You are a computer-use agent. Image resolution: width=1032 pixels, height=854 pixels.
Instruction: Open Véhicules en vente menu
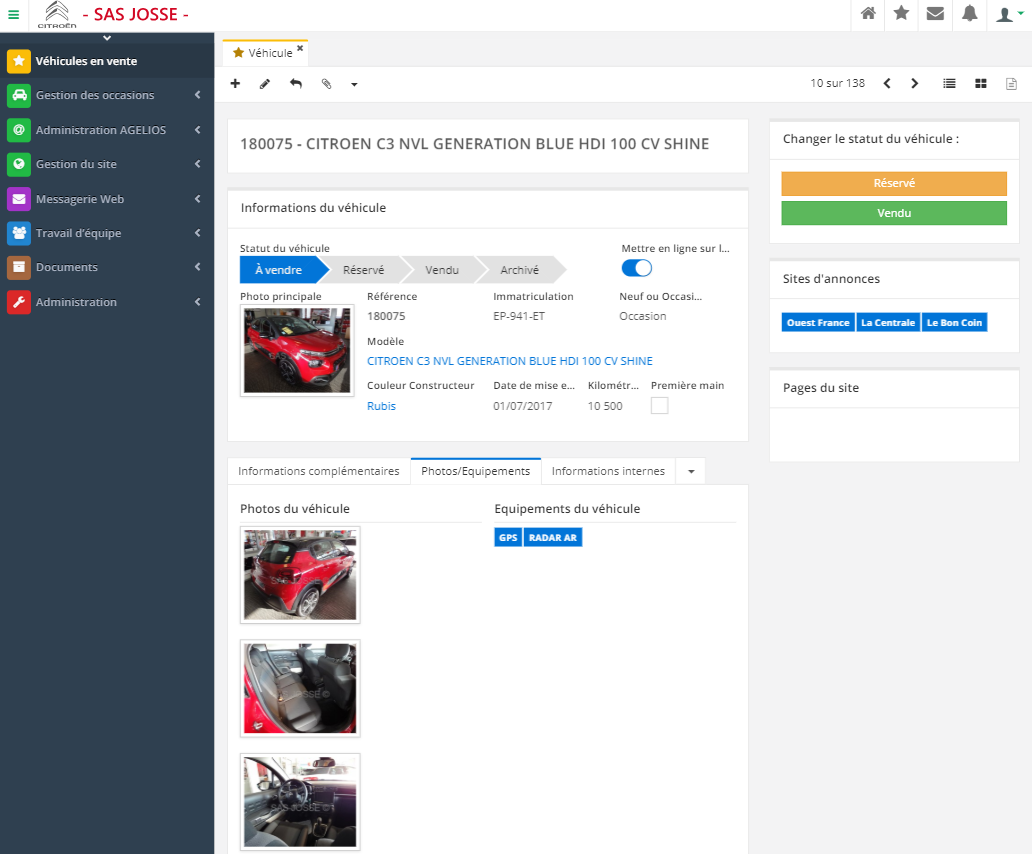tap(107, 61)
